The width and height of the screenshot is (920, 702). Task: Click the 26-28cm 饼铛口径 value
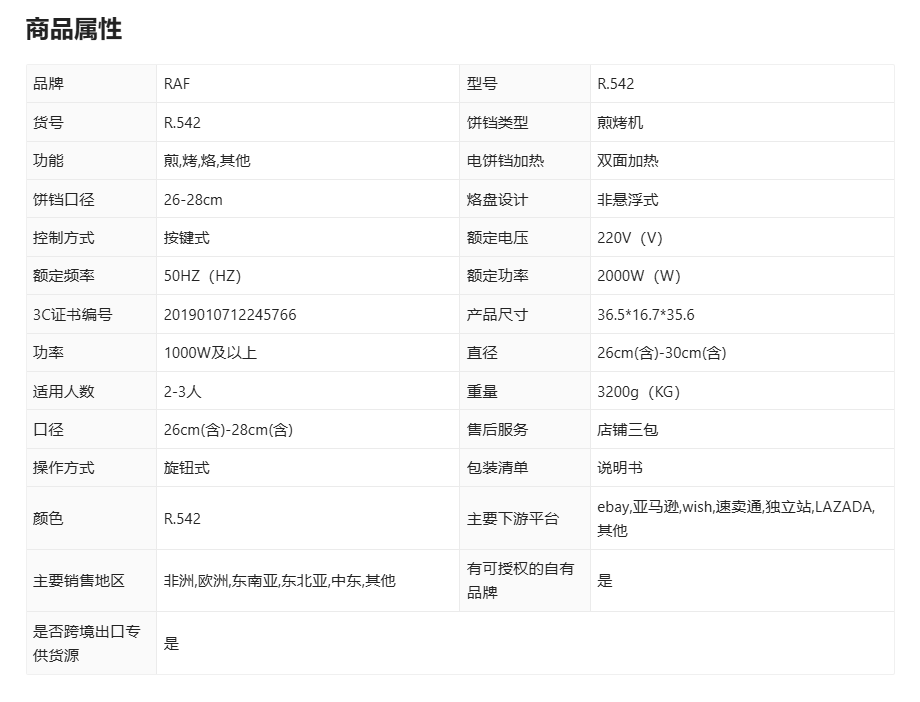pos(193,199)
